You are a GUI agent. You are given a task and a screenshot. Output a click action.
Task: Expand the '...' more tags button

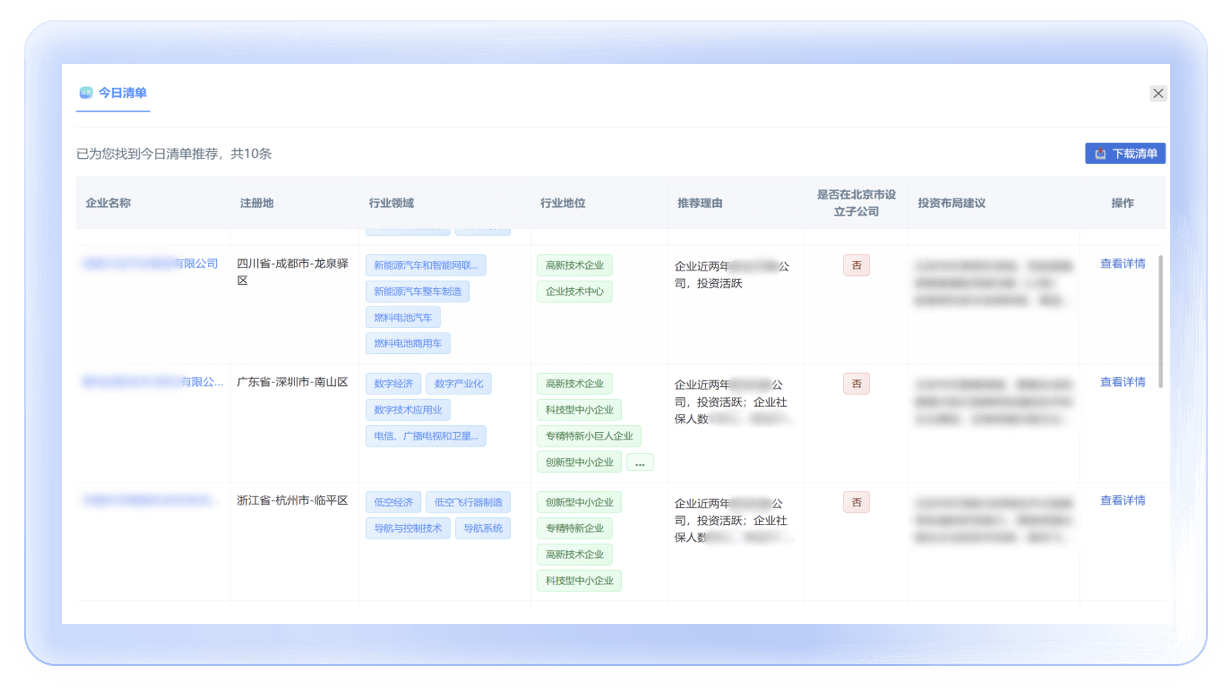(640, 462)
